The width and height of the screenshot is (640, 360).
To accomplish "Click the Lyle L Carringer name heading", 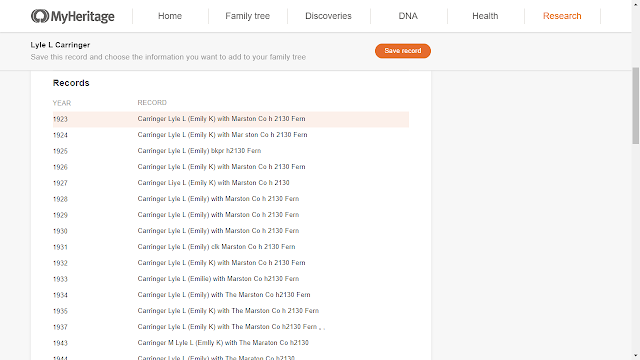I will tap(60, 45).
